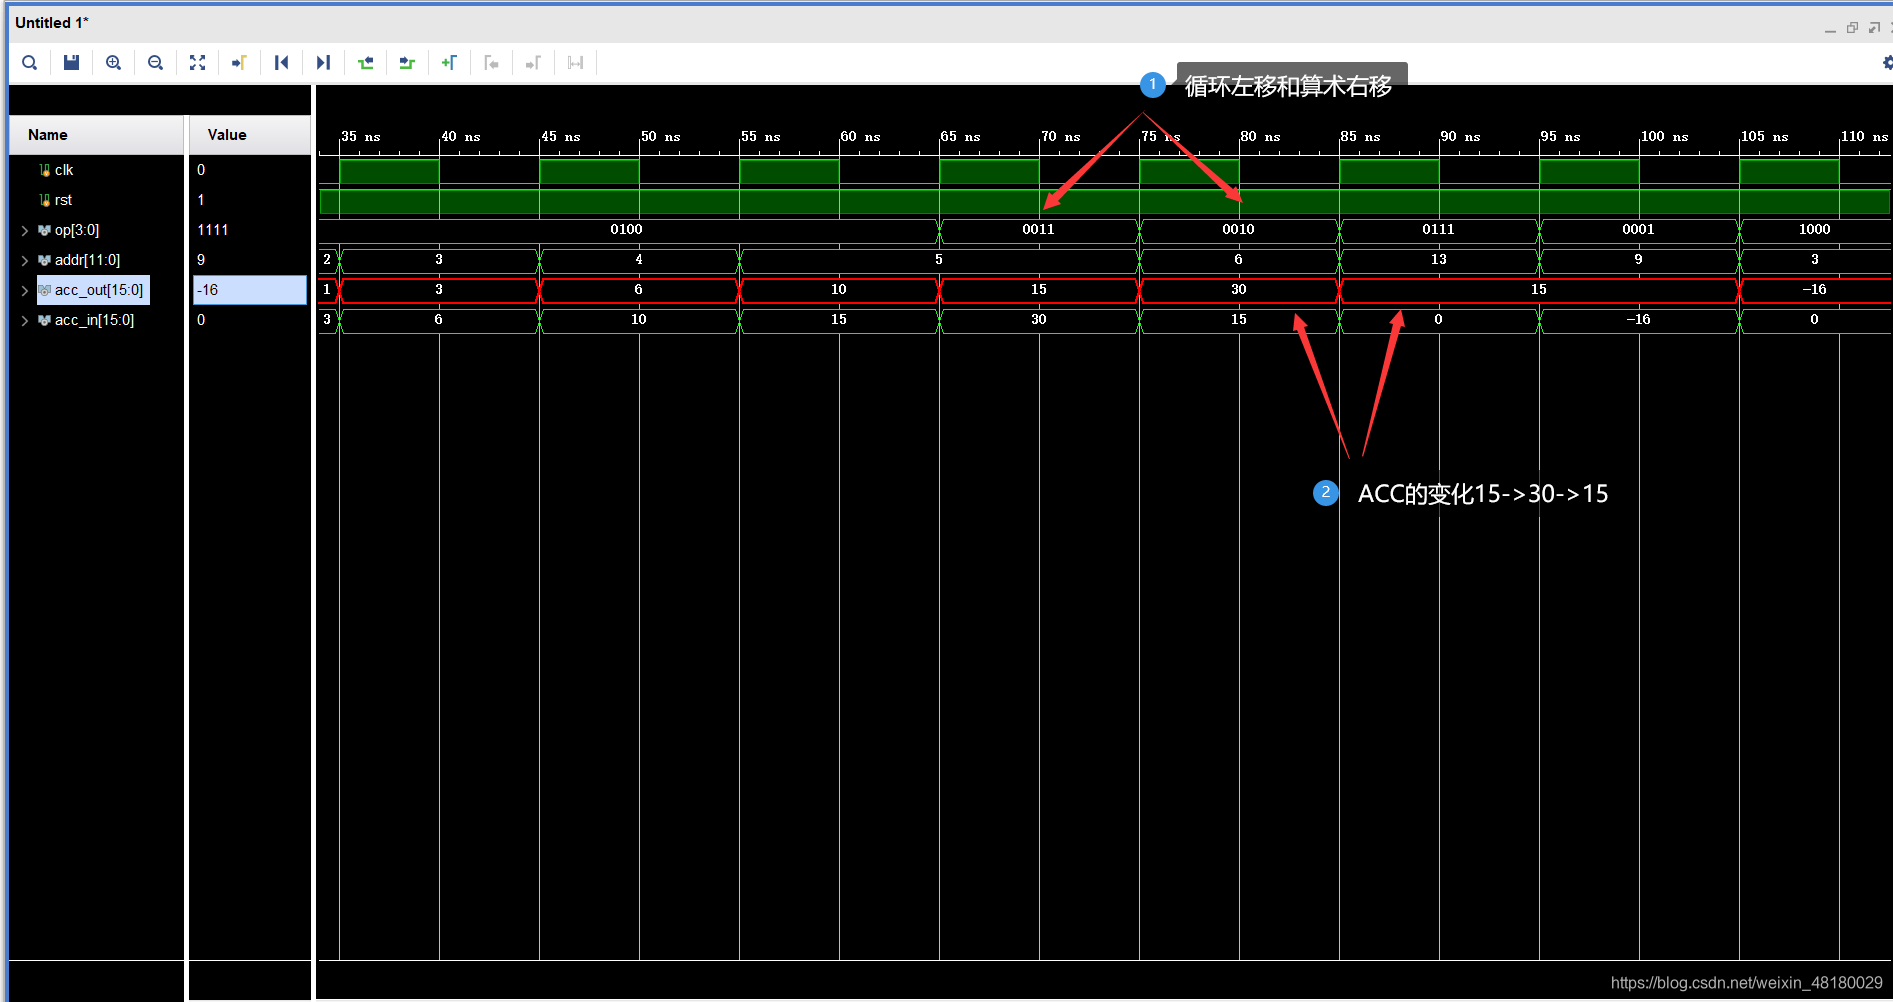Click the 0111 segment in op waveform

(x=1439, y=230)
